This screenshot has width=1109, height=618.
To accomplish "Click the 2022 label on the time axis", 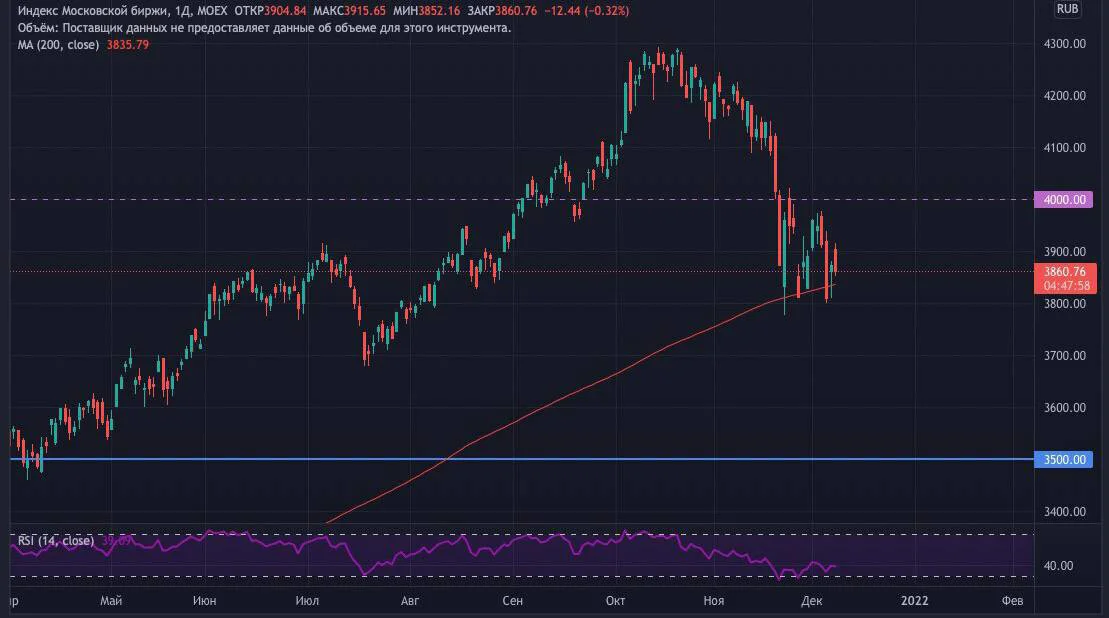I will (x=915, y=601).
